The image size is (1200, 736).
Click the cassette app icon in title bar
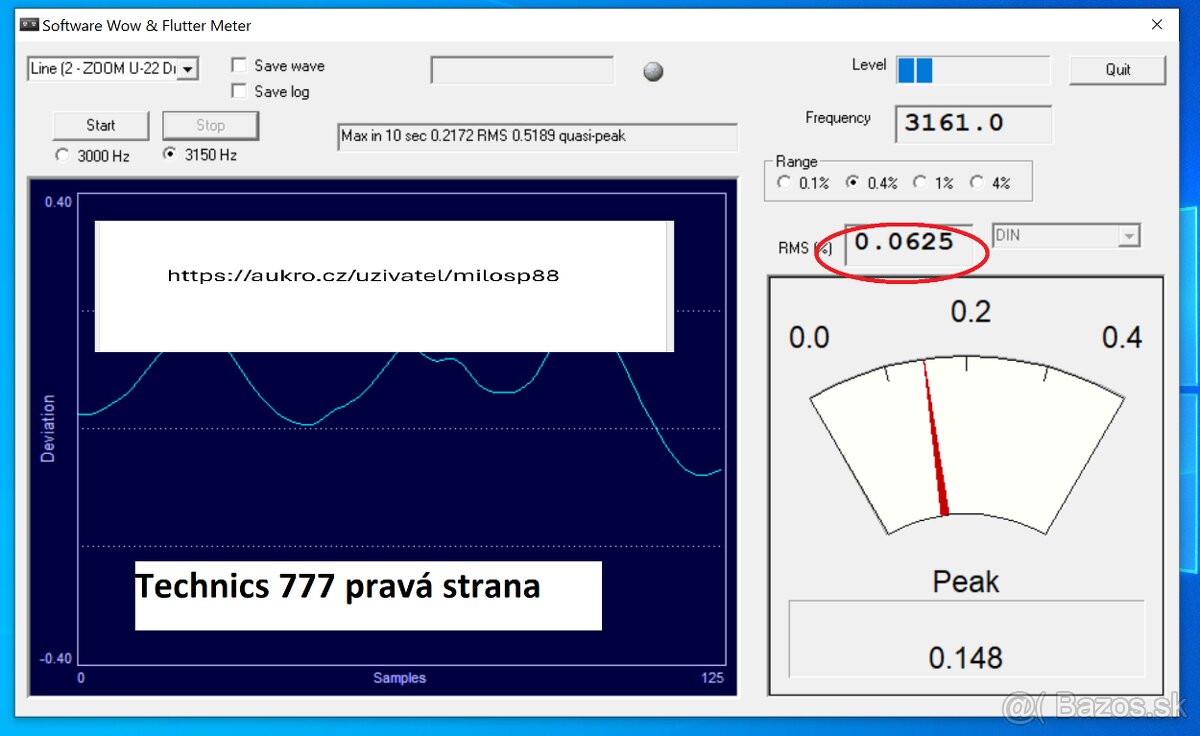29,25
